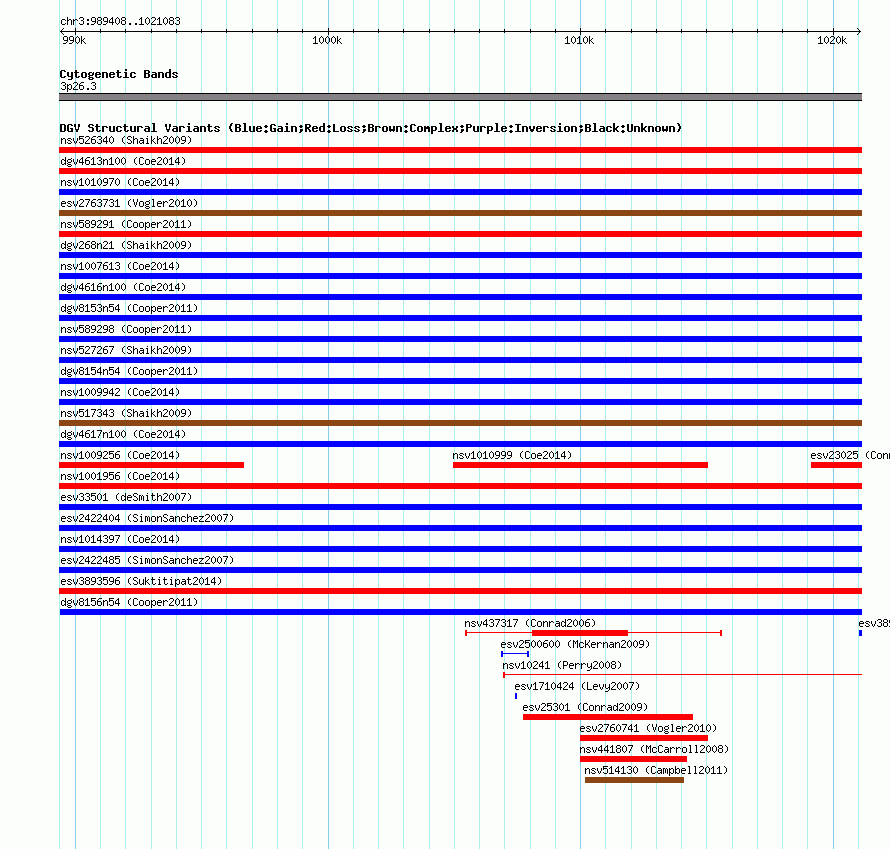Open the dgv8156n54 (Cooper2011) blue bar
890x849 pixels.
point(460,612)
